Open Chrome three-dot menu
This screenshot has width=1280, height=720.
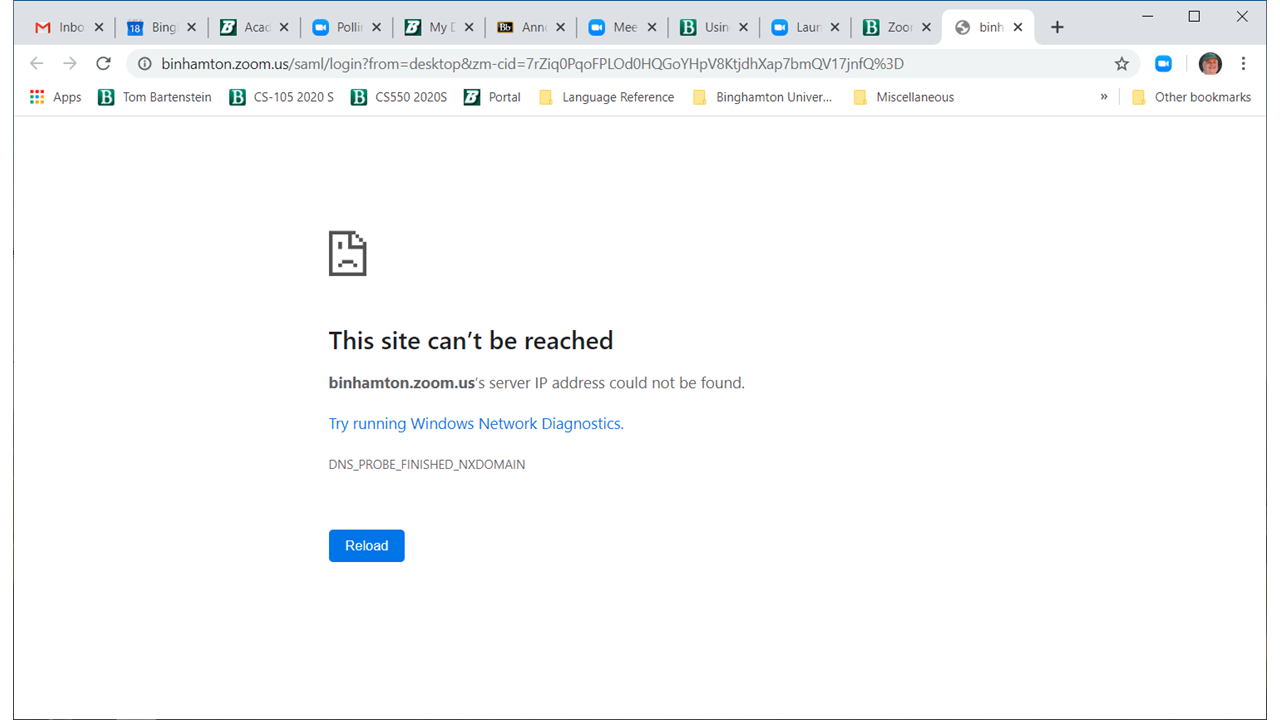coord(1243,64)
